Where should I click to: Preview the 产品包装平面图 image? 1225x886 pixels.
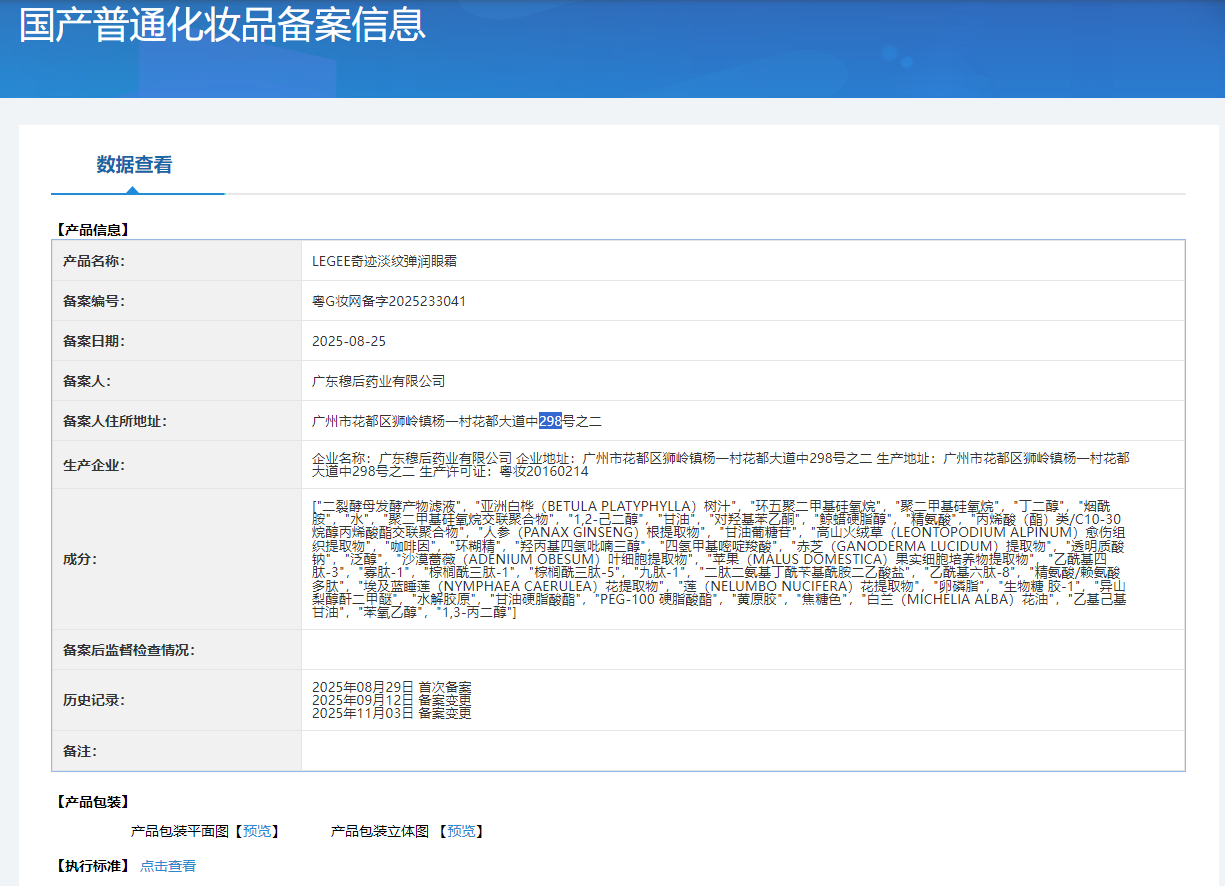point(256,831)
